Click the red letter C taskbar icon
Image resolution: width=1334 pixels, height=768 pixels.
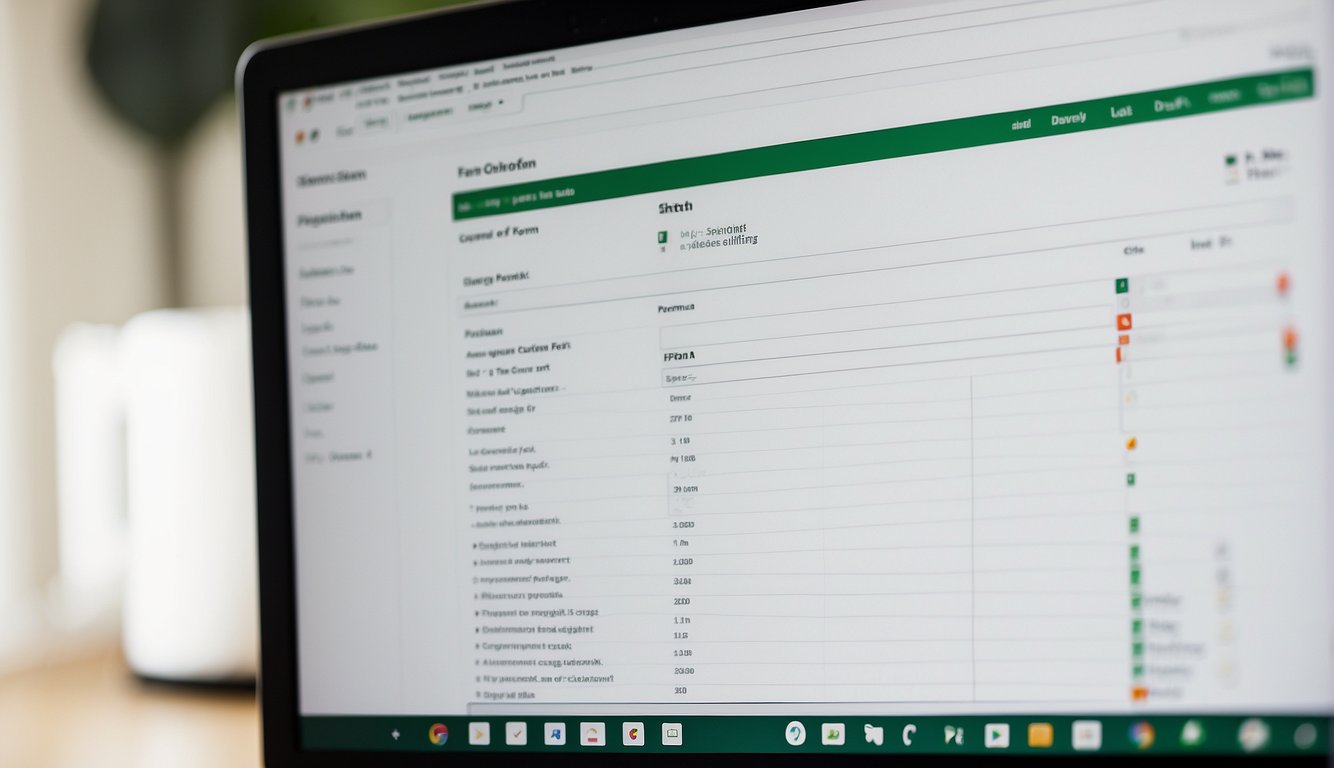(632, 735)
